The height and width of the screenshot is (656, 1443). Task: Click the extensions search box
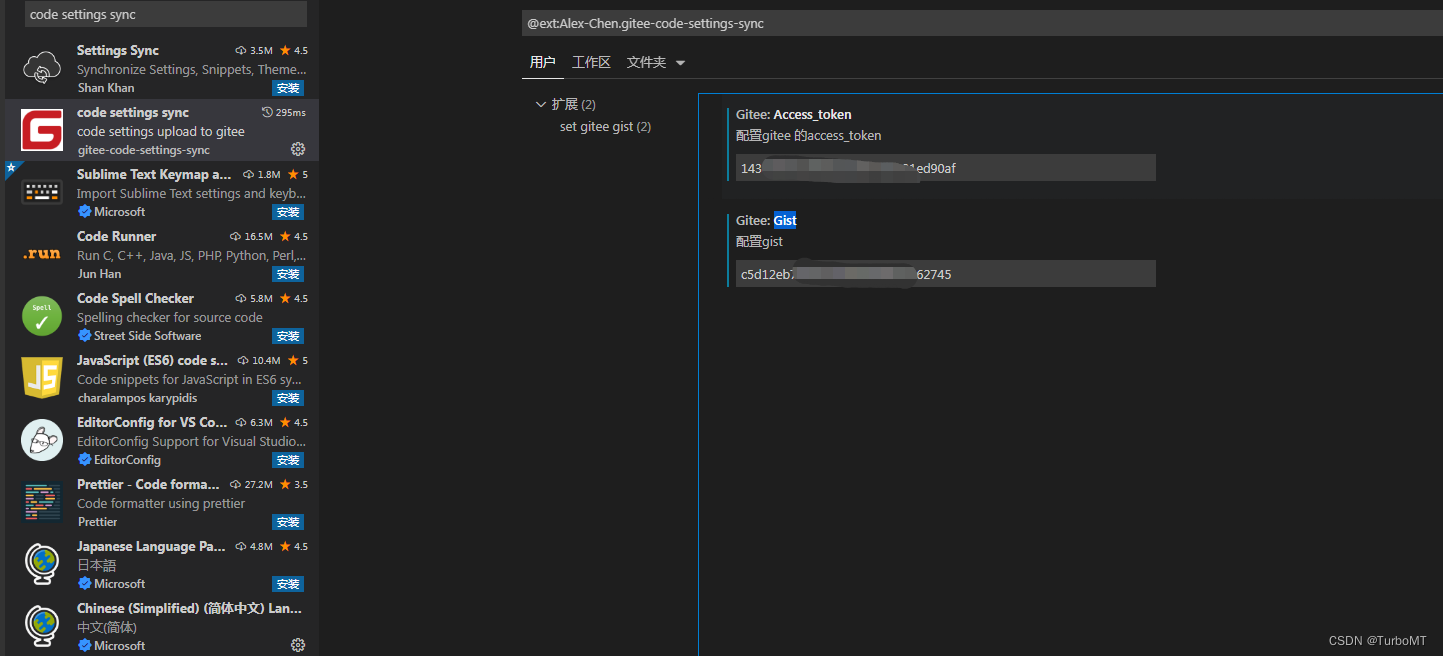click(166, 14)
